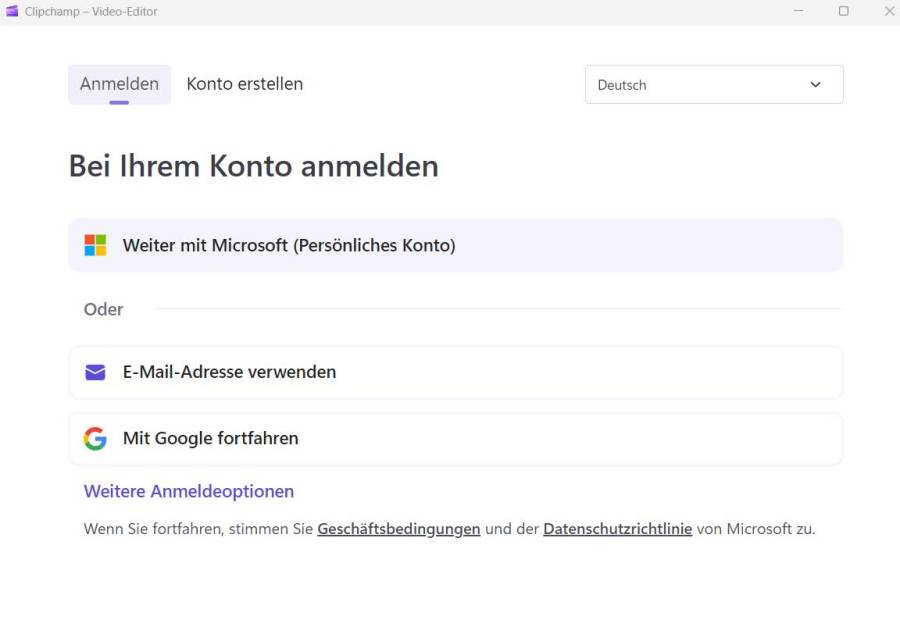Click the Microsoft four-color logo icon

pos(95,245)
